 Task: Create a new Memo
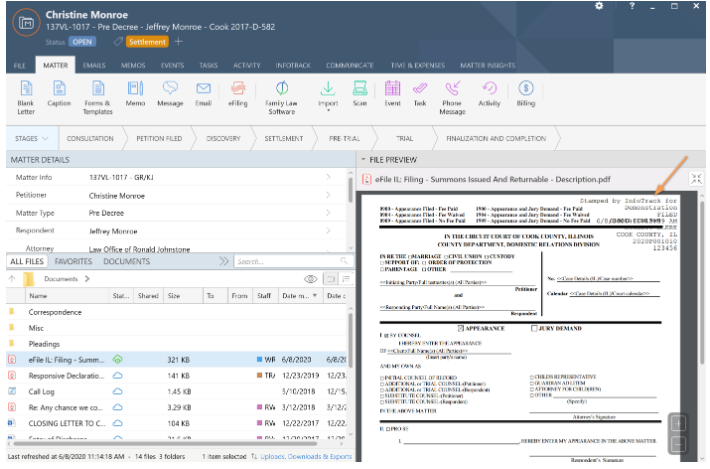(x=135, y=94)
